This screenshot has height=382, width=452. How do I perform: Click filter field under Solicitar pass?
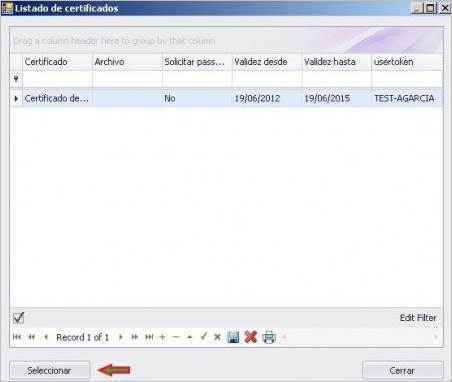197,79
